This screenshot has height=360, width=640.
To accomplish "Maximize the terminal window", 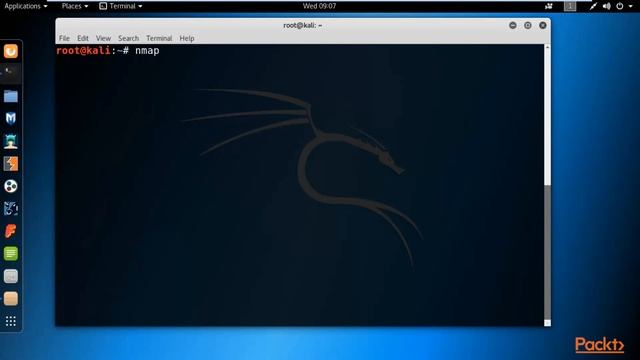I will [x=528, y=25].
